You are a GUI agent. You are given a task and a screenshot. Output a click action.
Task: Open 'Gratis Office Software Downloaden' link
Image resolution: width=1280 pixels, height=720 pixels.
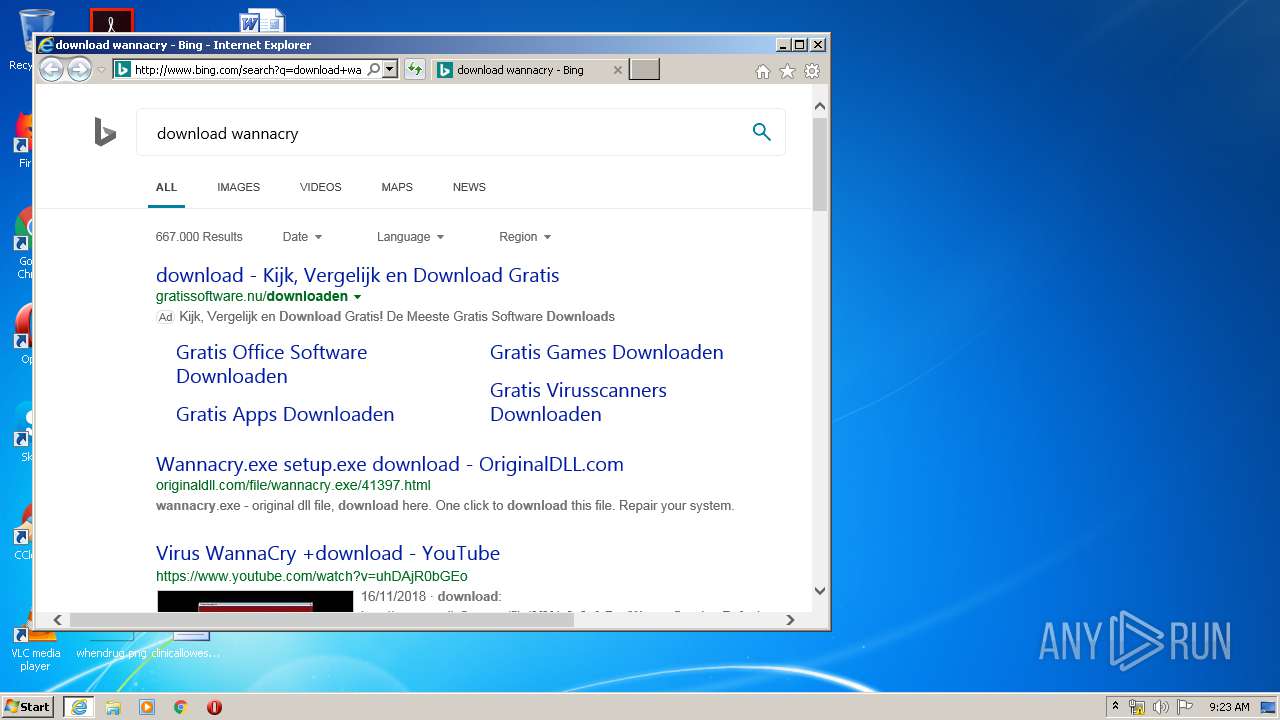tap(271, 364)
